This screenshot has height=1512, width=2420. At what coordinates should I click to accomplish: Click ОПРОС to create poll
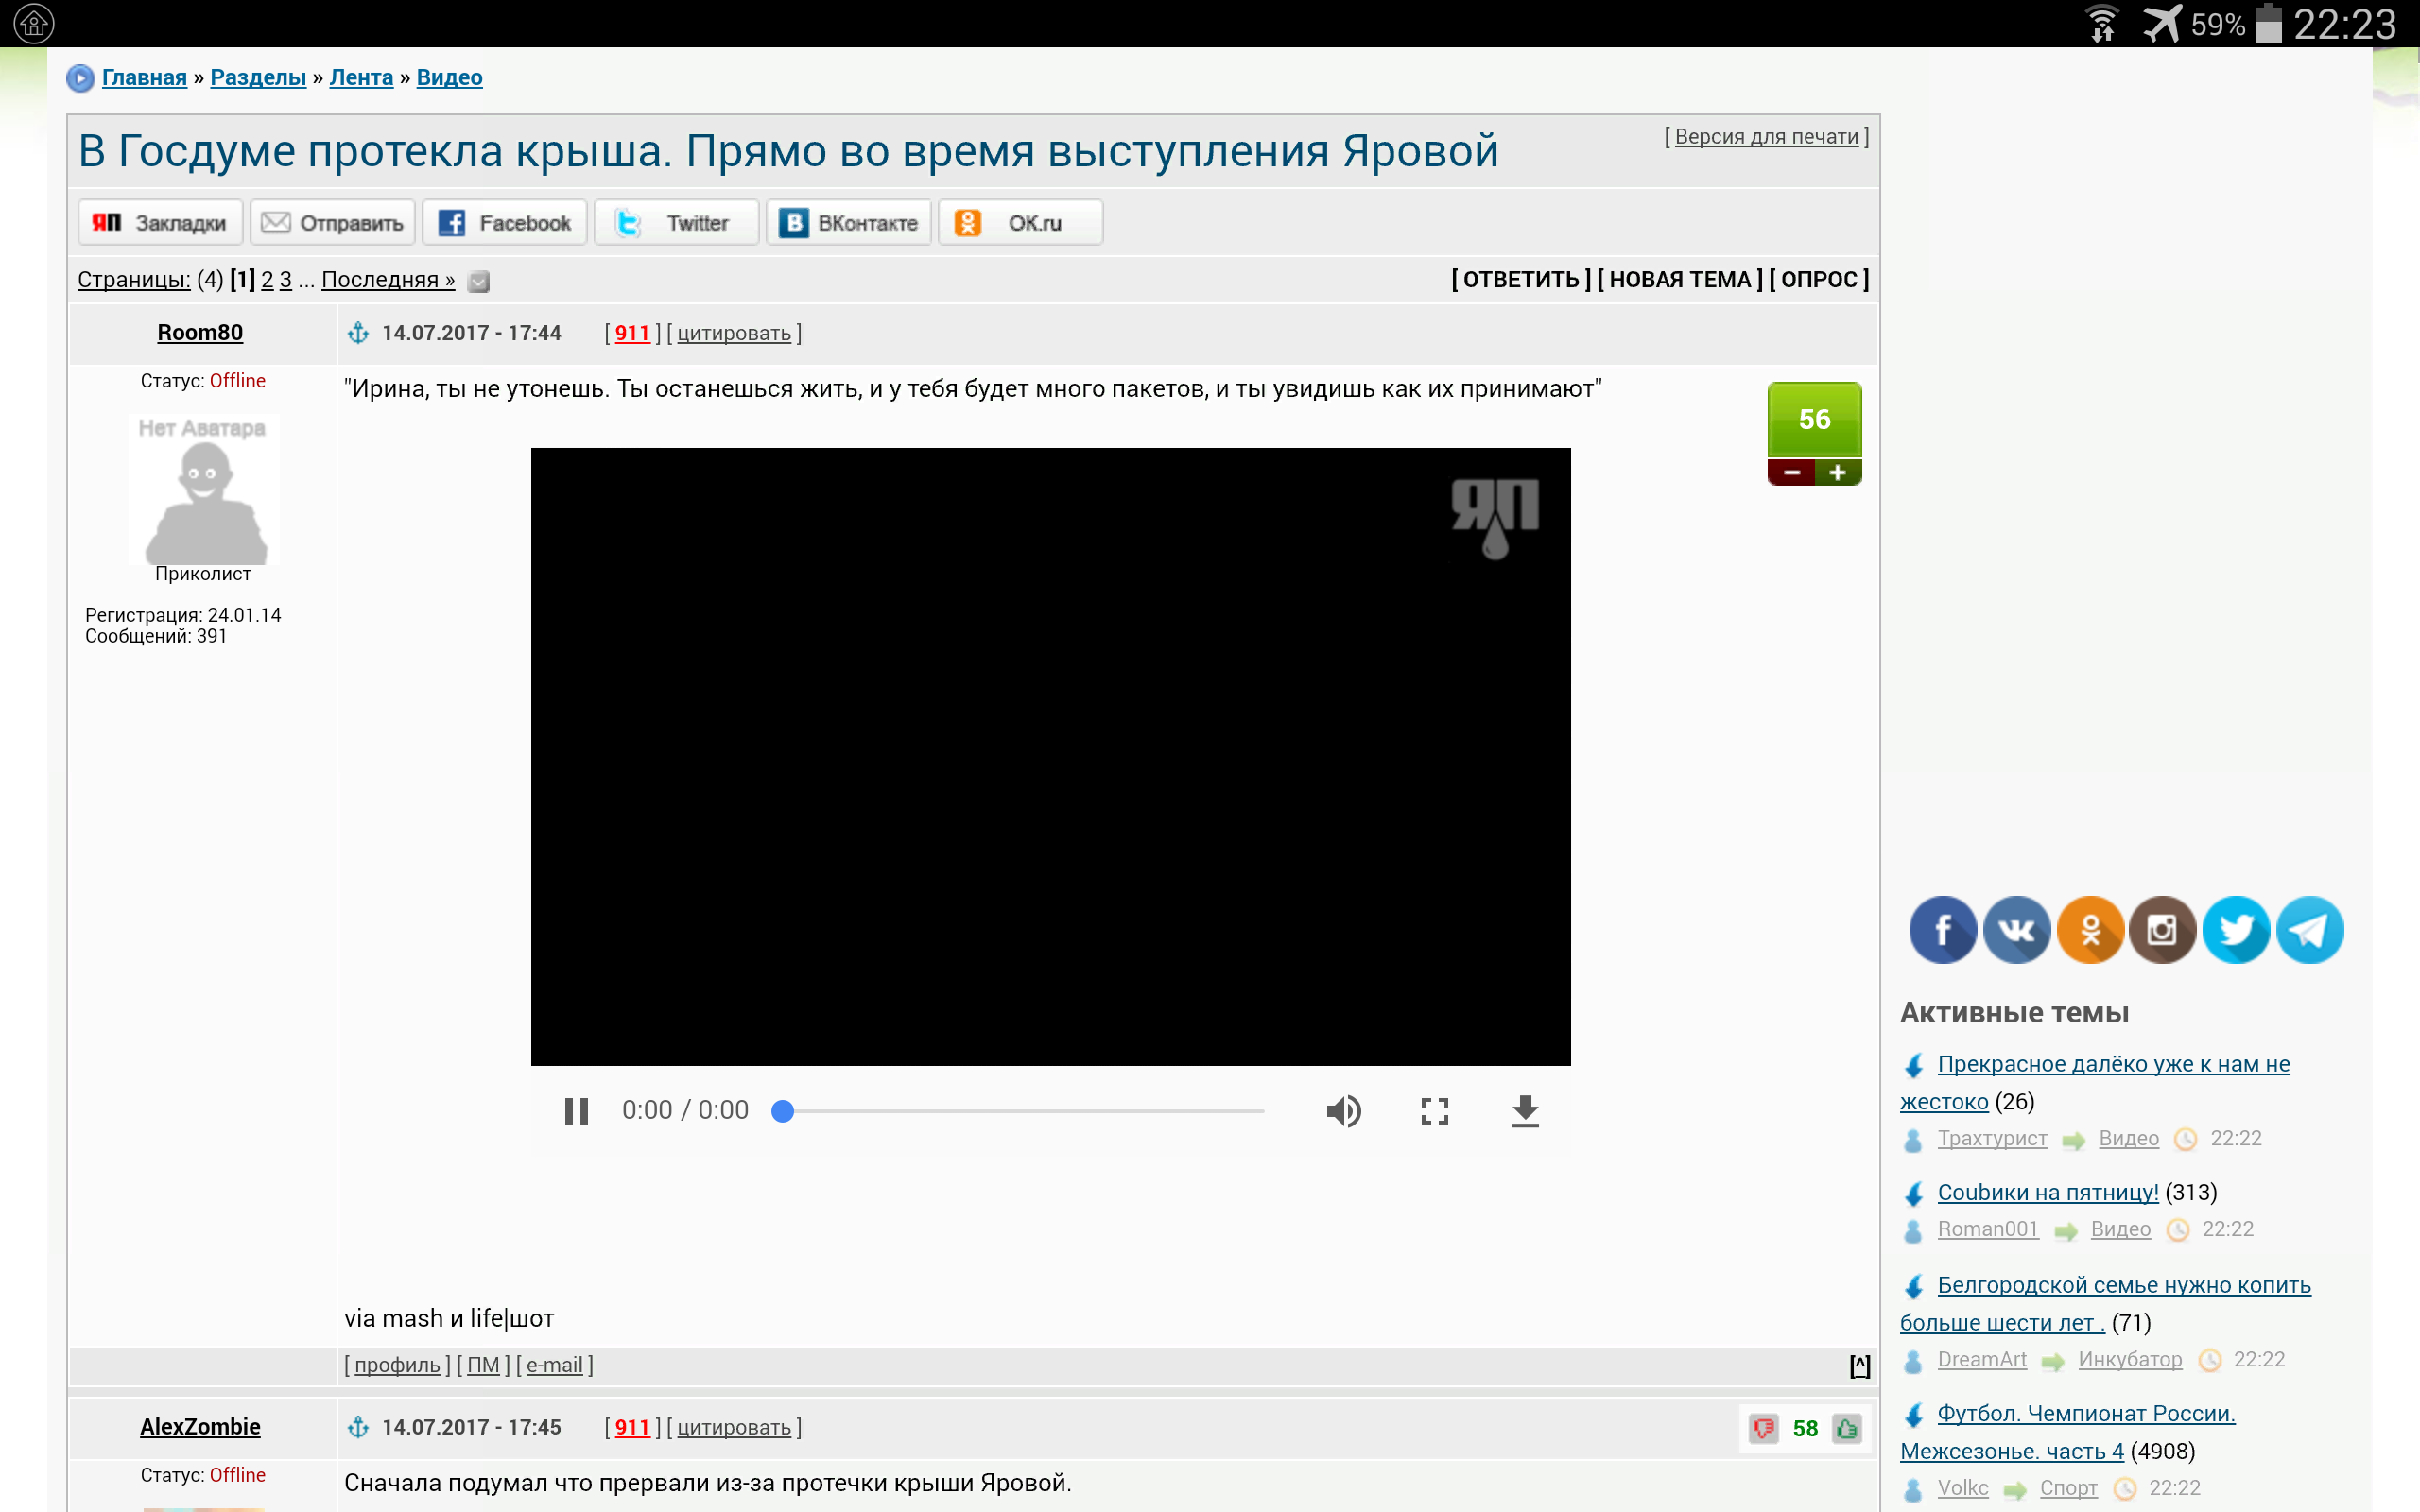[1819, 280]
